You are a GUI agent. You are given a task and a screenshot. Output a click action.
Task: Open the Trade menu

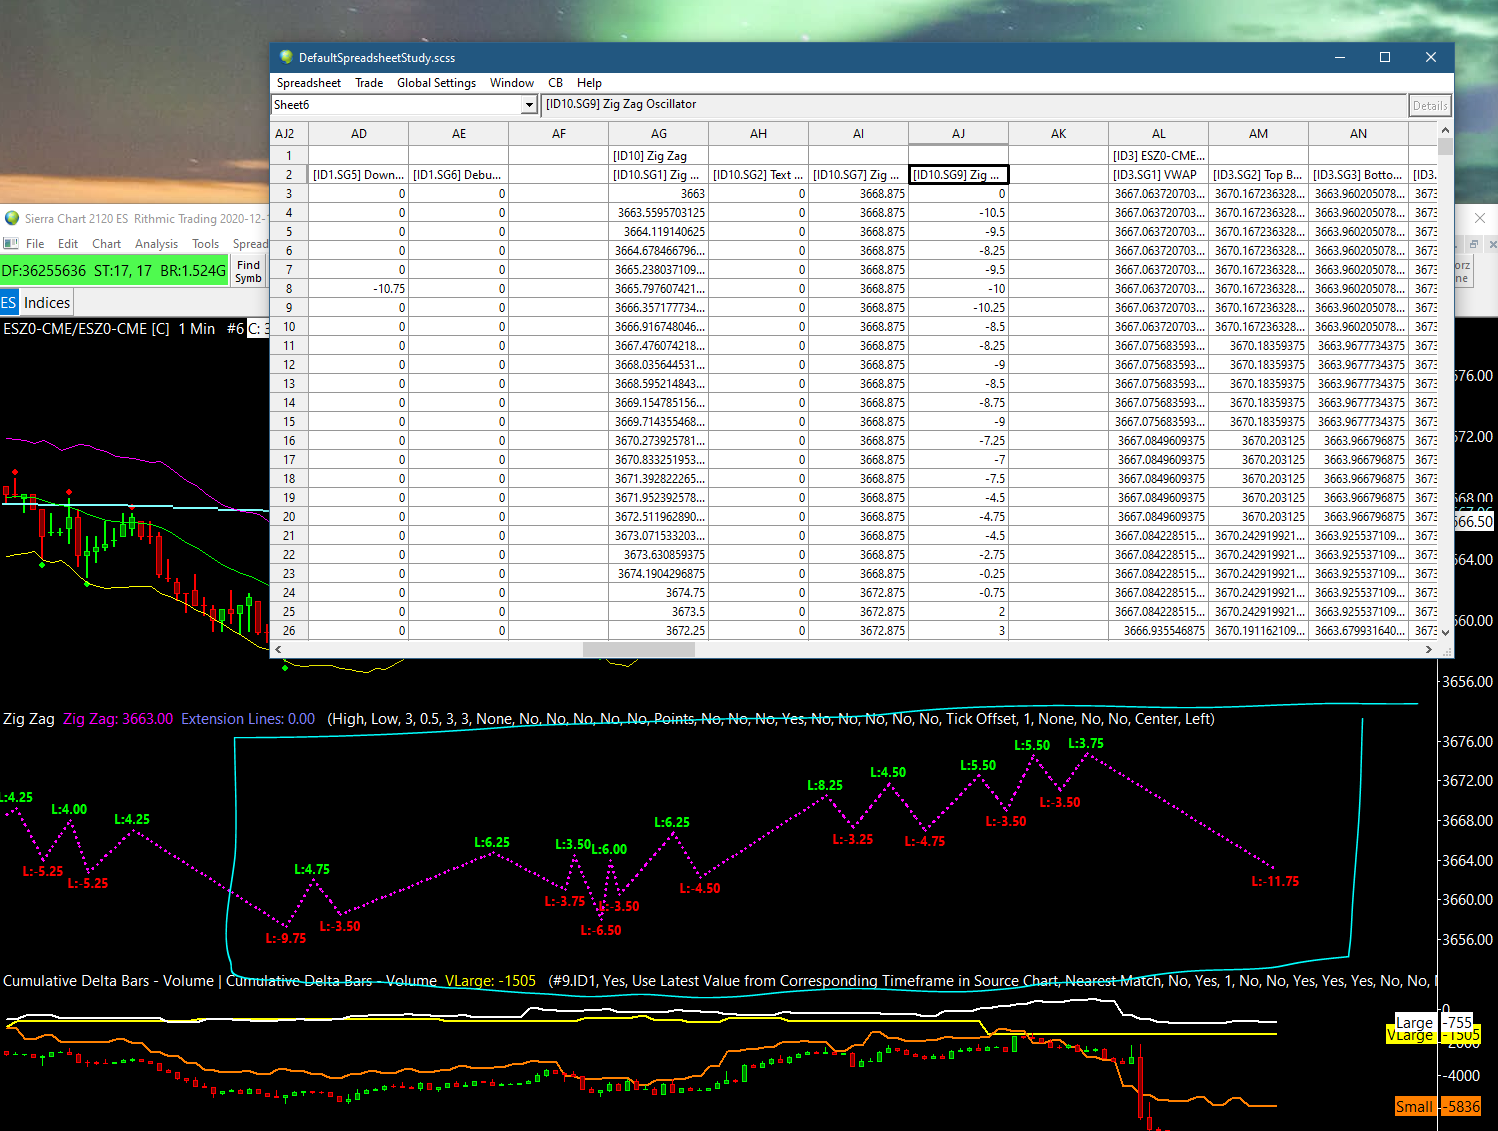click(369, 83)
